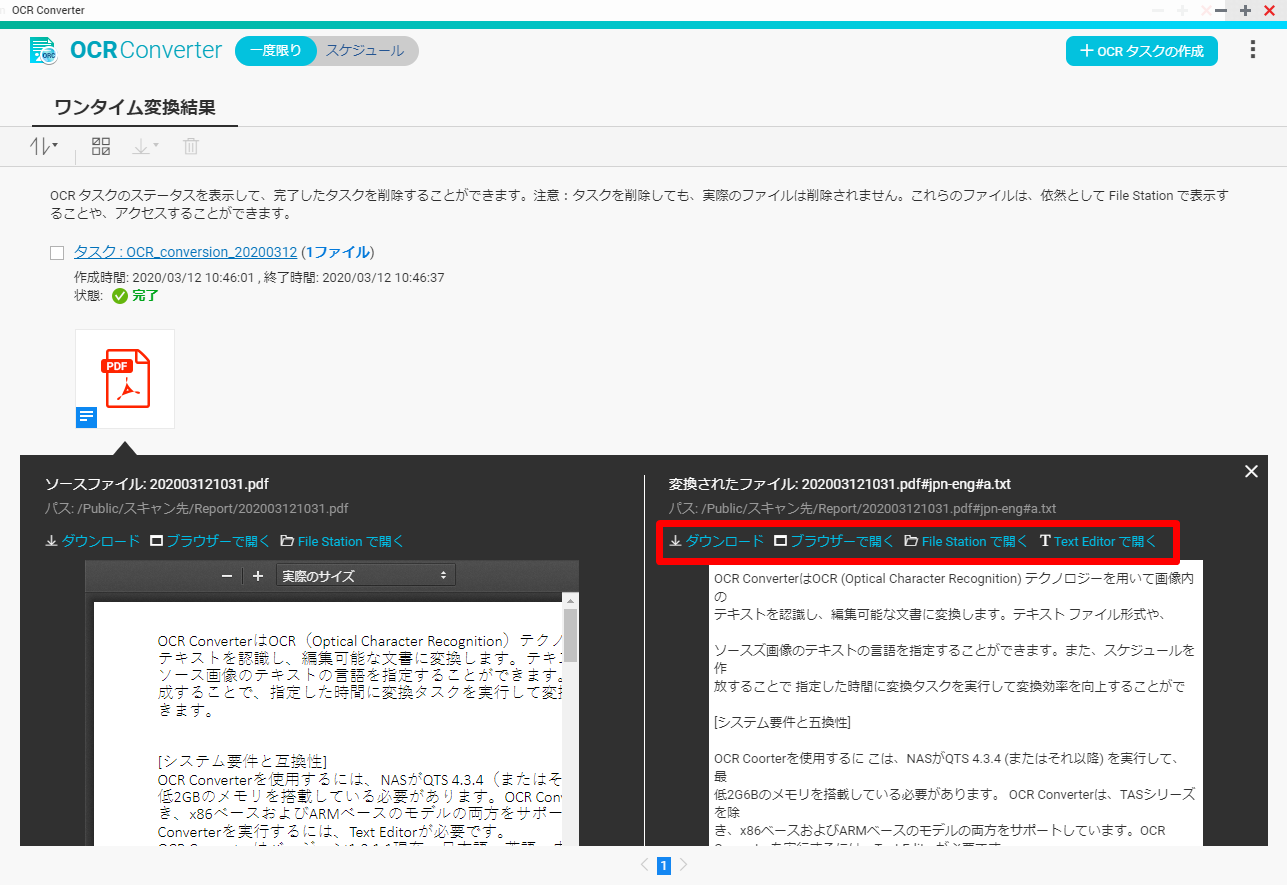Click the source file path text
Image resolution: width=1287 pixels, height=885 pixels.
(197, 508)
